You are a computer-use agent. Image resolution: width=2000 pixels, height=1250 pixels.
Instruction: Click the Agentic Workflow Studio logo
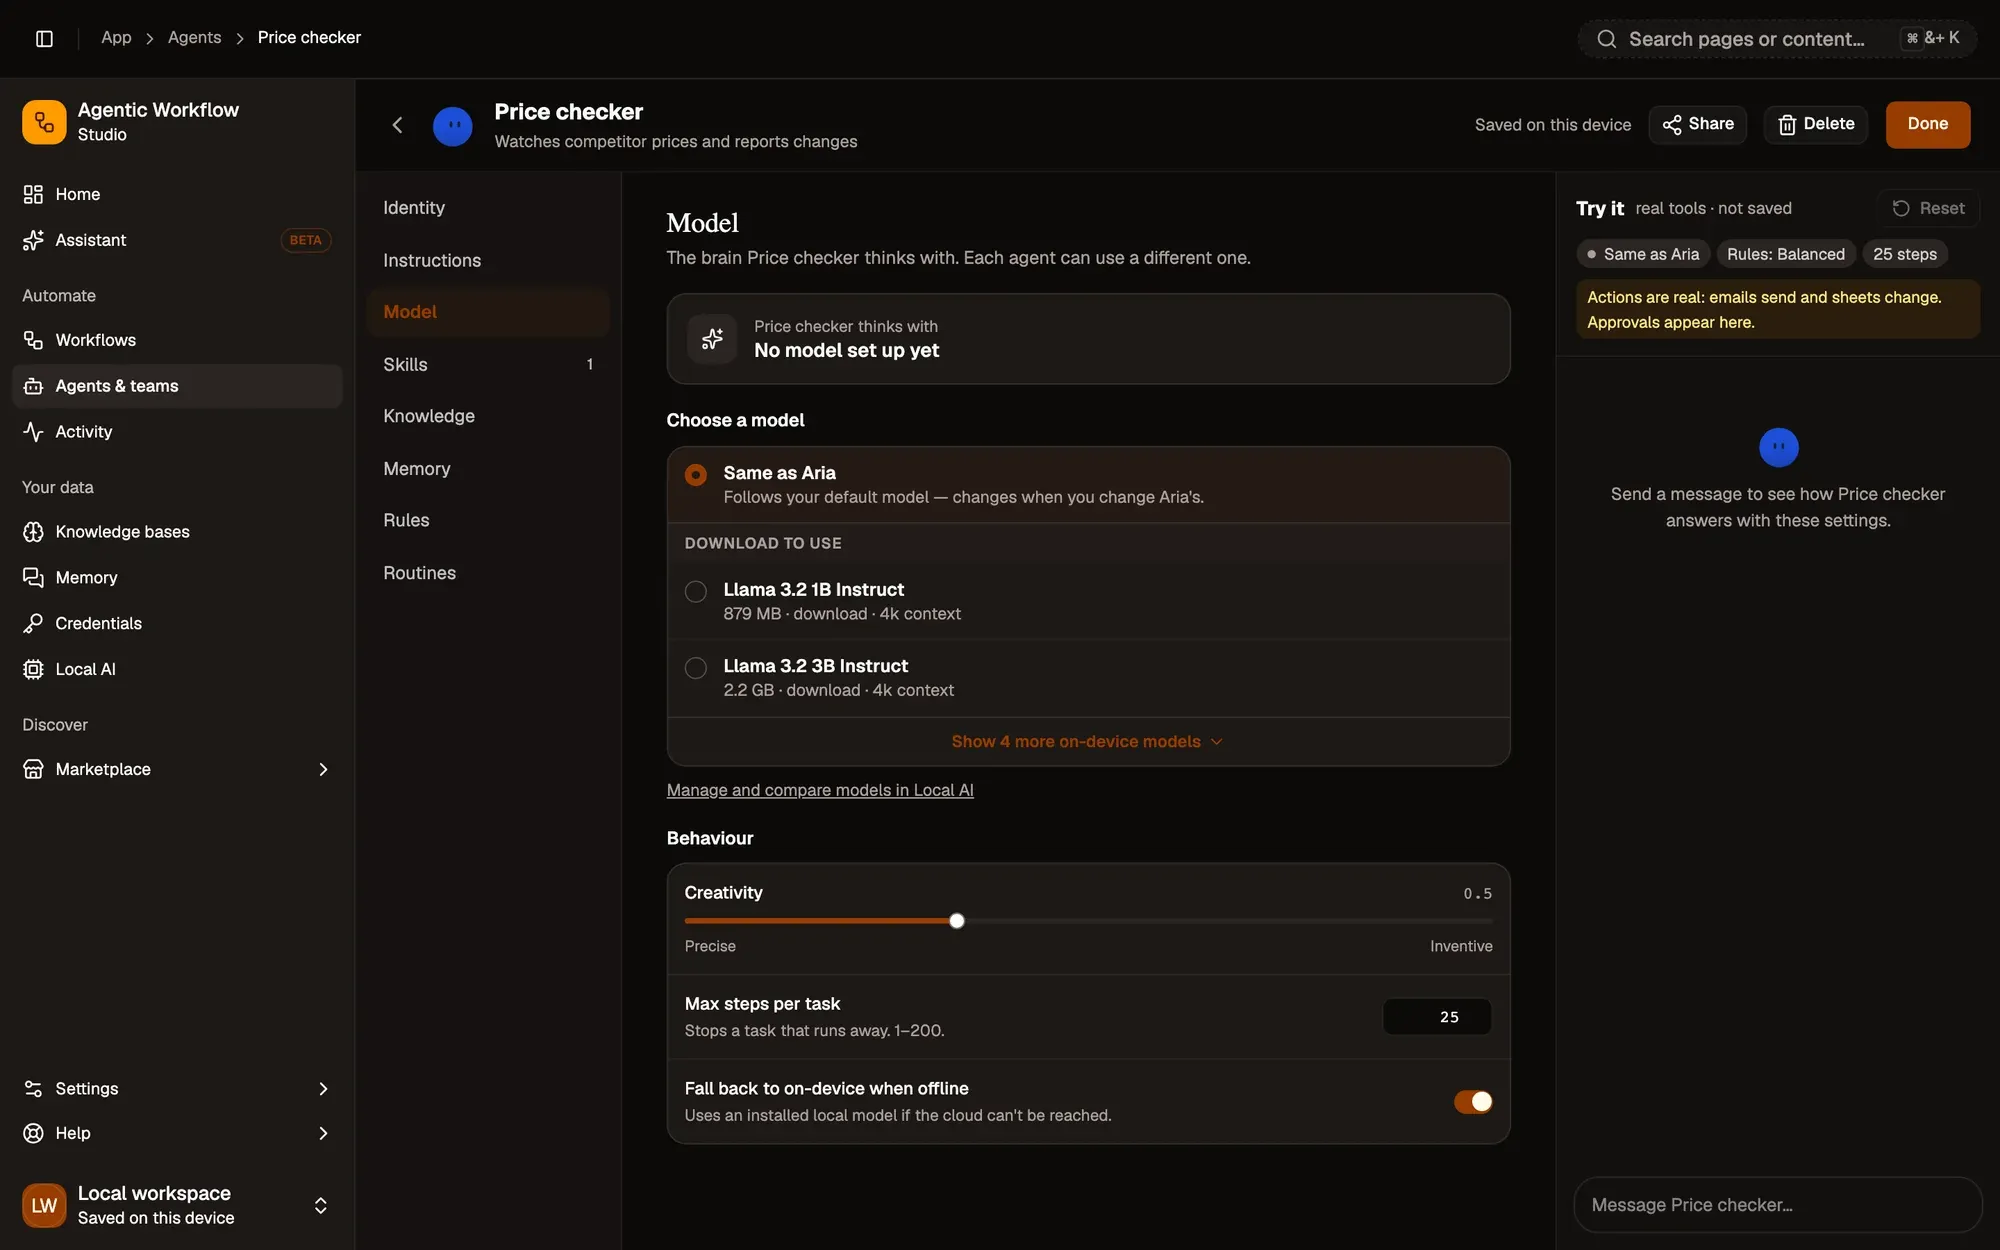pyautogui.click(x=44, y=122)
